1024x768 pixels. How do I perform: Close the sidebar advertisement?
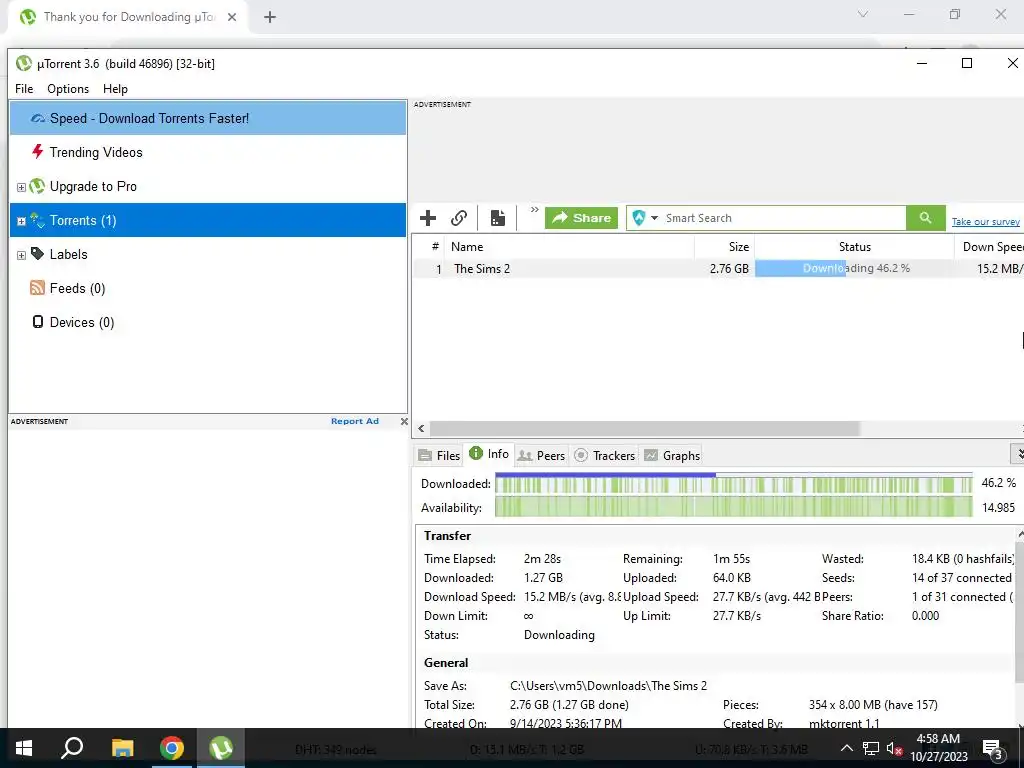click(x=404, y=421)
